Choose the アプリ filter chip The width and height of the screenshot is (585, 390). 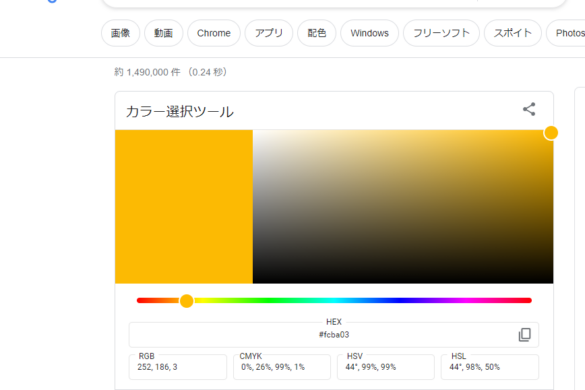(x=269, y=33)
